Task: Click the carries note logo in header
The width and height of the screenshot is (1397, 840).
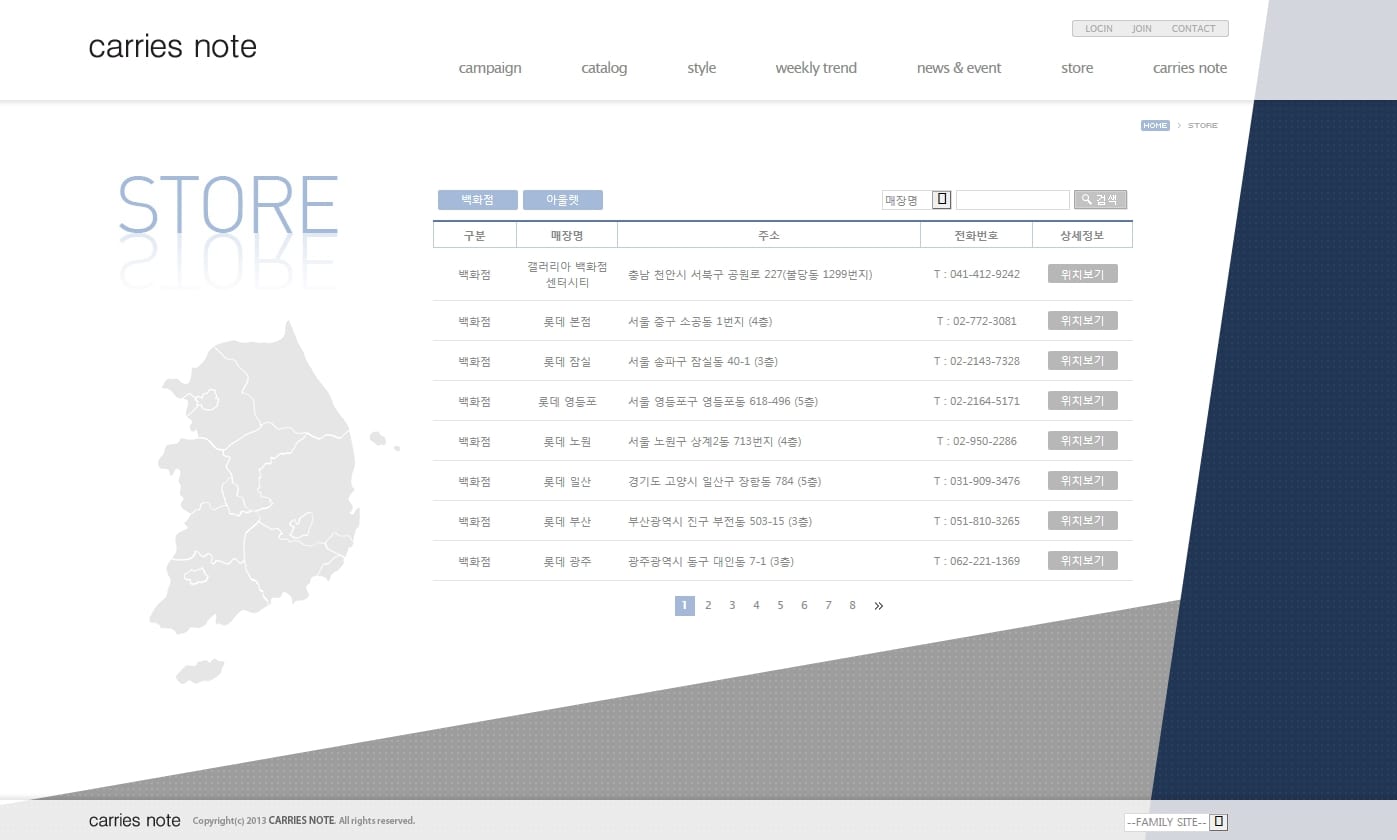Action: coord(173,47)
